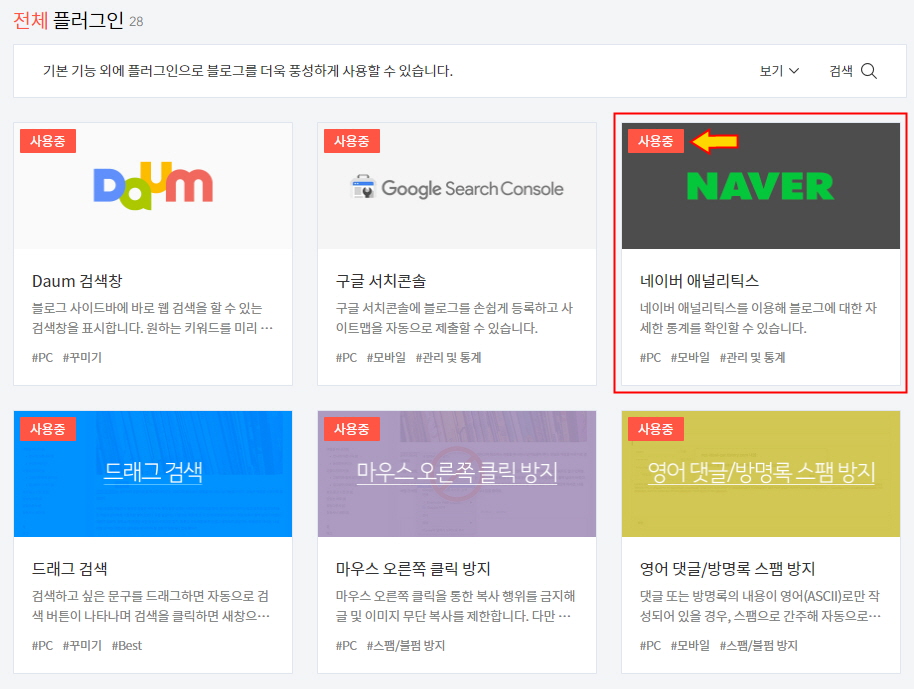Open the 네이버 애널리틱스 plugin title link
This screenshot has width=914, height=689.
pos(699,281)
